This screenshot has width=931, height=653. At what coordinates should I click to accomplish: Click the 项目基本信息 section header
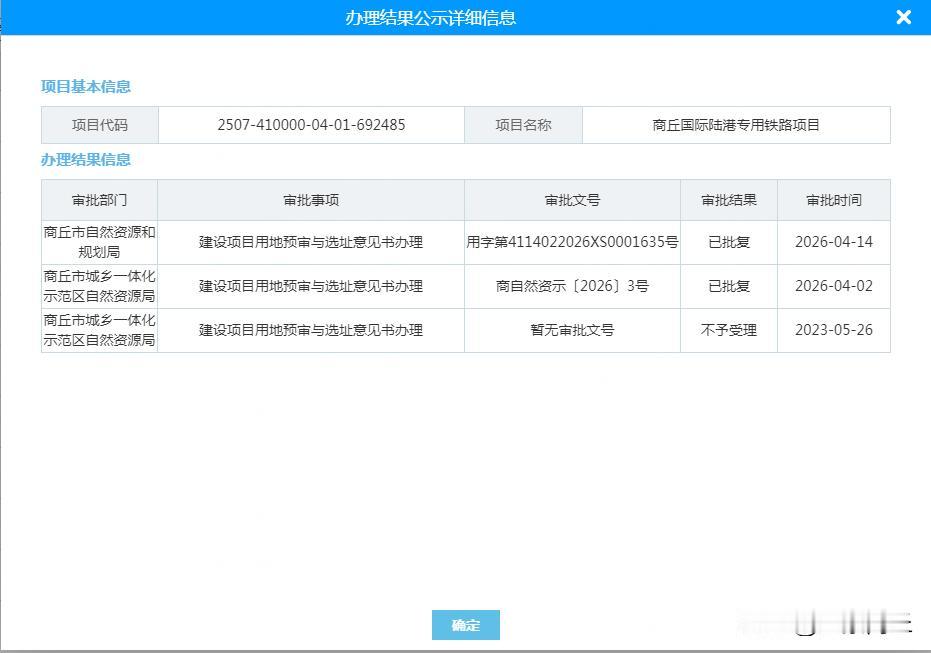(x=84, y=87)
